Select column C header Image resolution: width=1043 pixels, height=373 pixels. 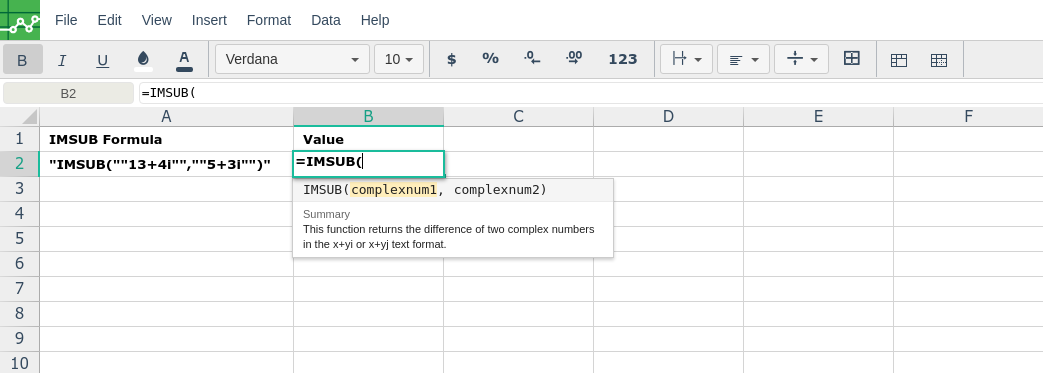coord(518,117)
